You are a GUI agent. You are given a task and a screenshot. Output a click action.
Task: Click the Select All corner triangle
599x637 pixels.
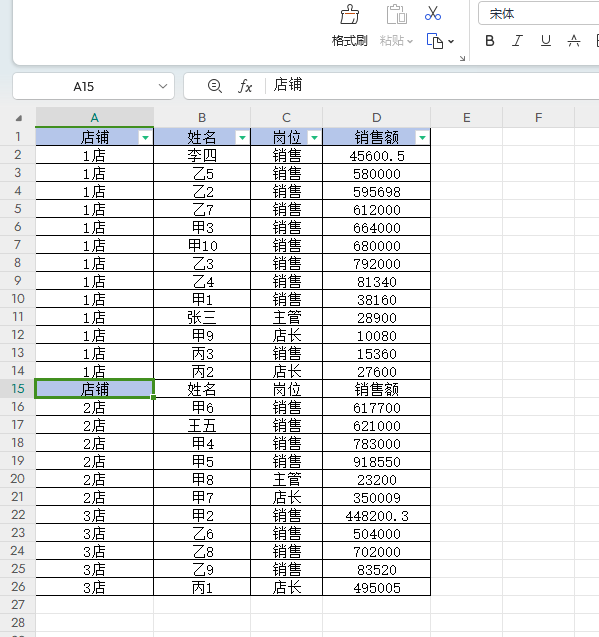[x=18, y=118]
